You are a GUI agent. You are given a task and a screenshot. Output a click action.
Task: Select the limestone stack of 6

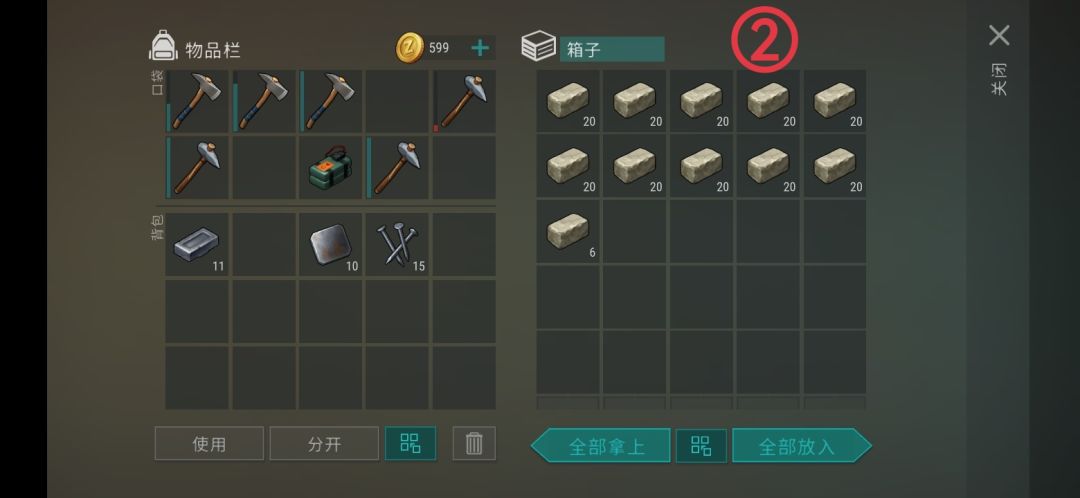pyautogui.click(x=568, y=232)
